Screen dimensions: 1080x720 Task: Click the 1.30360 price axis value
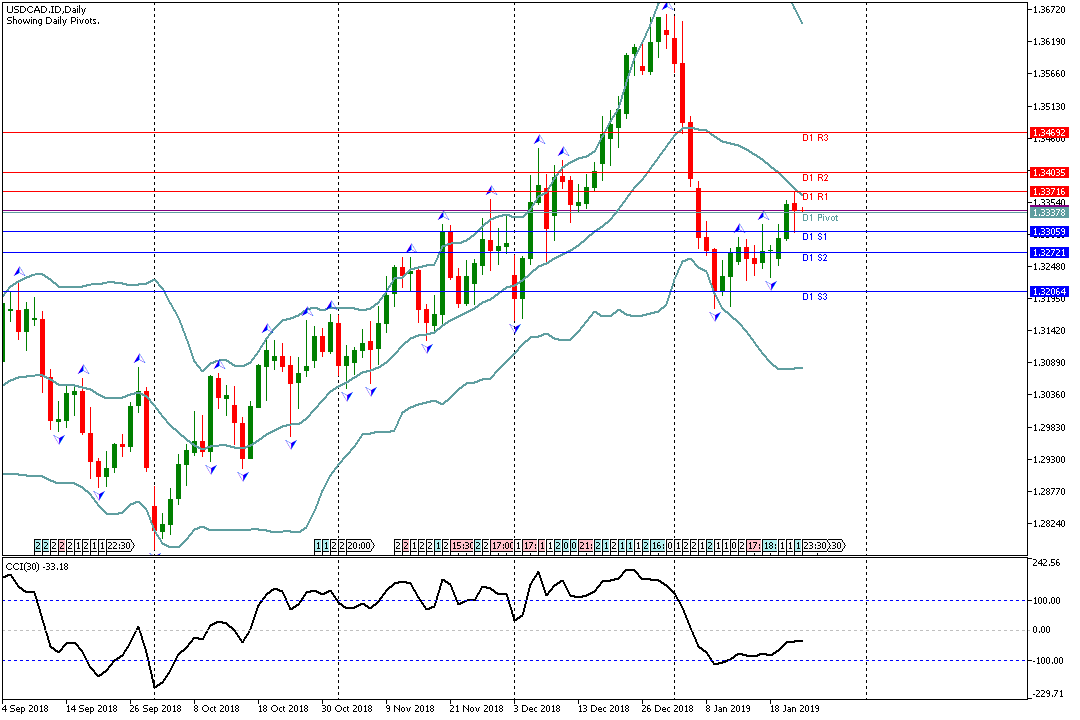(x=1049, y=395)
